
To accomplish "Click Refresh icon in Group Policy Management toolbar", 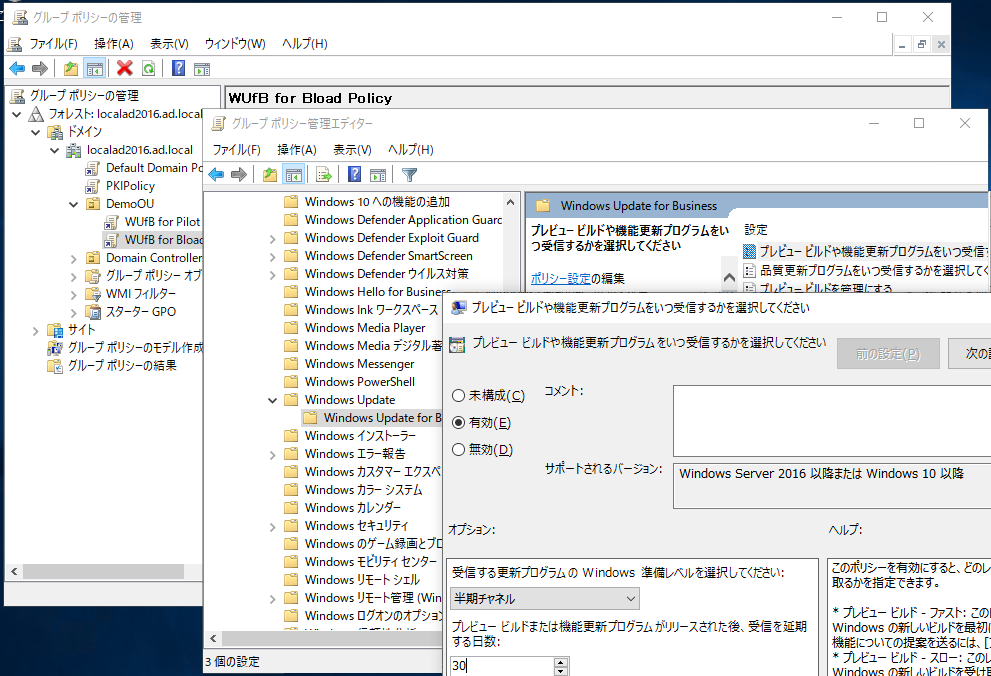I will [149, 68].
